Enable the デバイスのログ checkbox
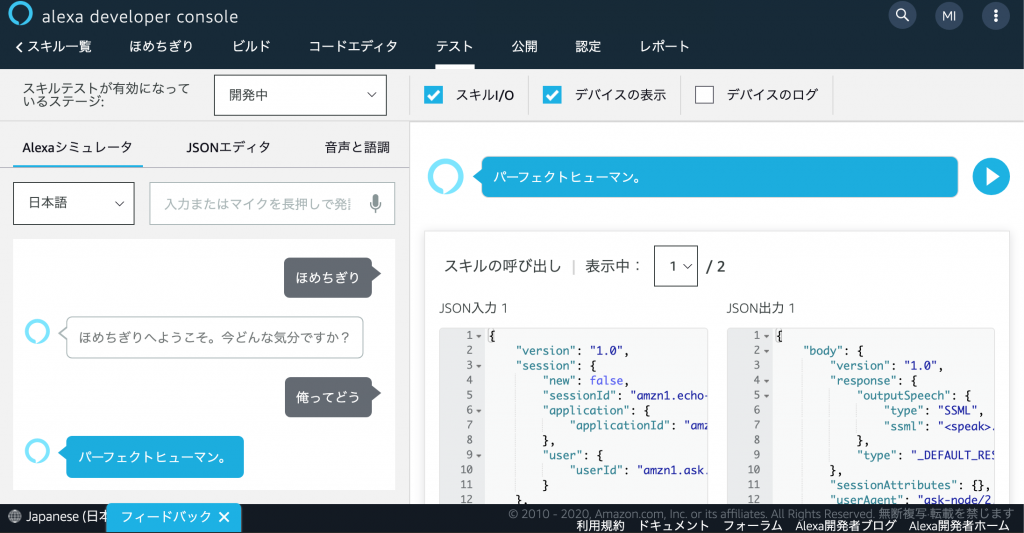The height and width of the screenshot is (533, 1024). point(704,95)
